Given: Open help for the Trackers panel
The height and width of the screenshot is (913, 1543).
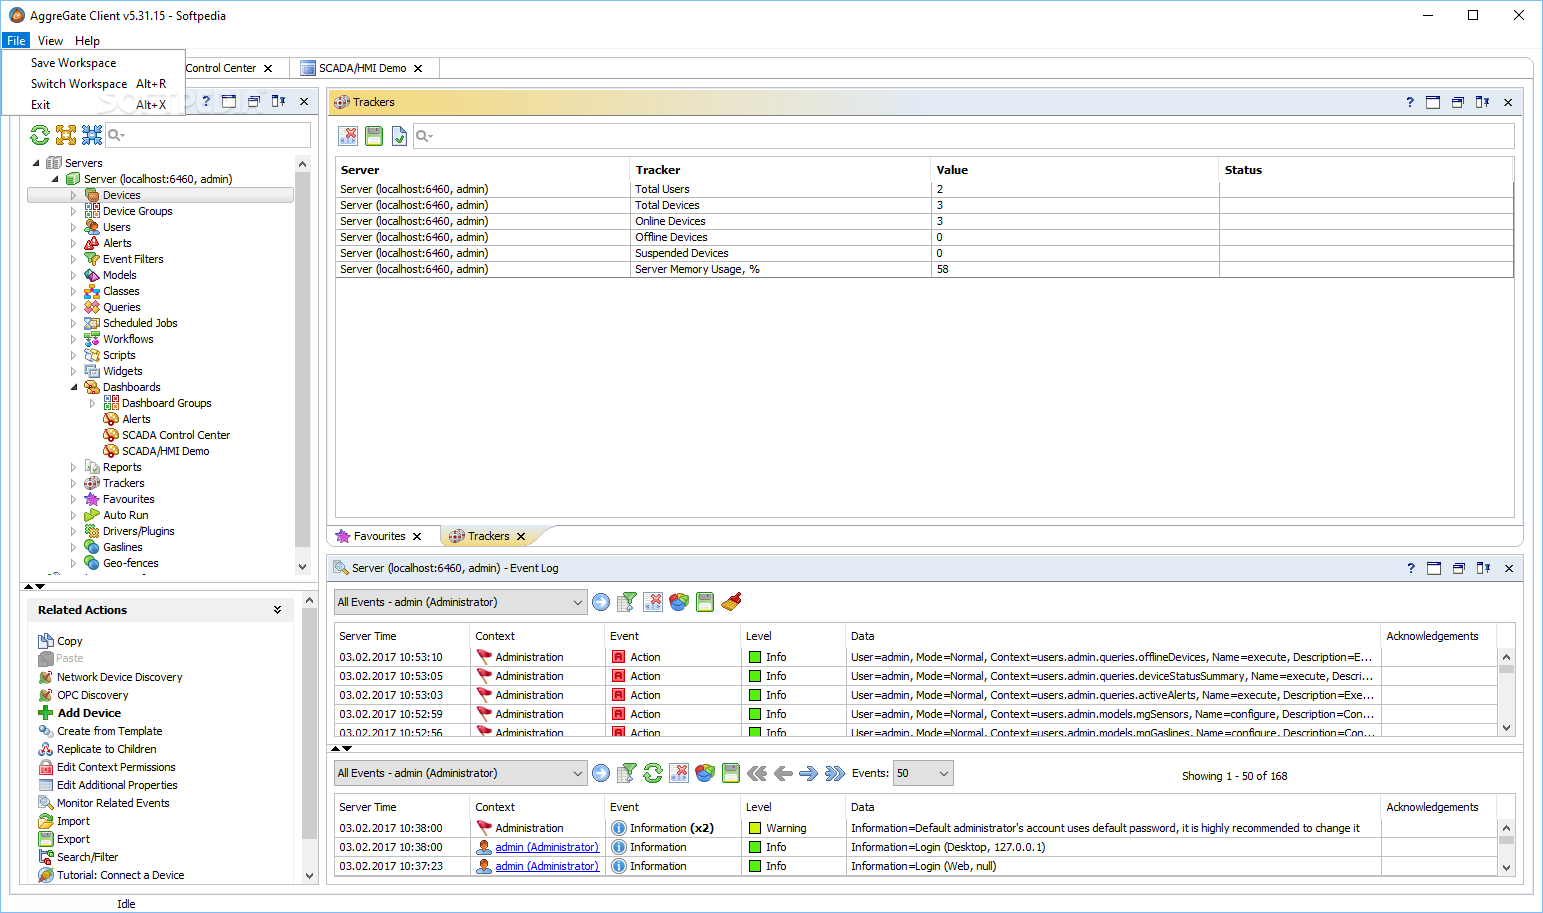Looking at the screenshot, I should pos(1410,102).
